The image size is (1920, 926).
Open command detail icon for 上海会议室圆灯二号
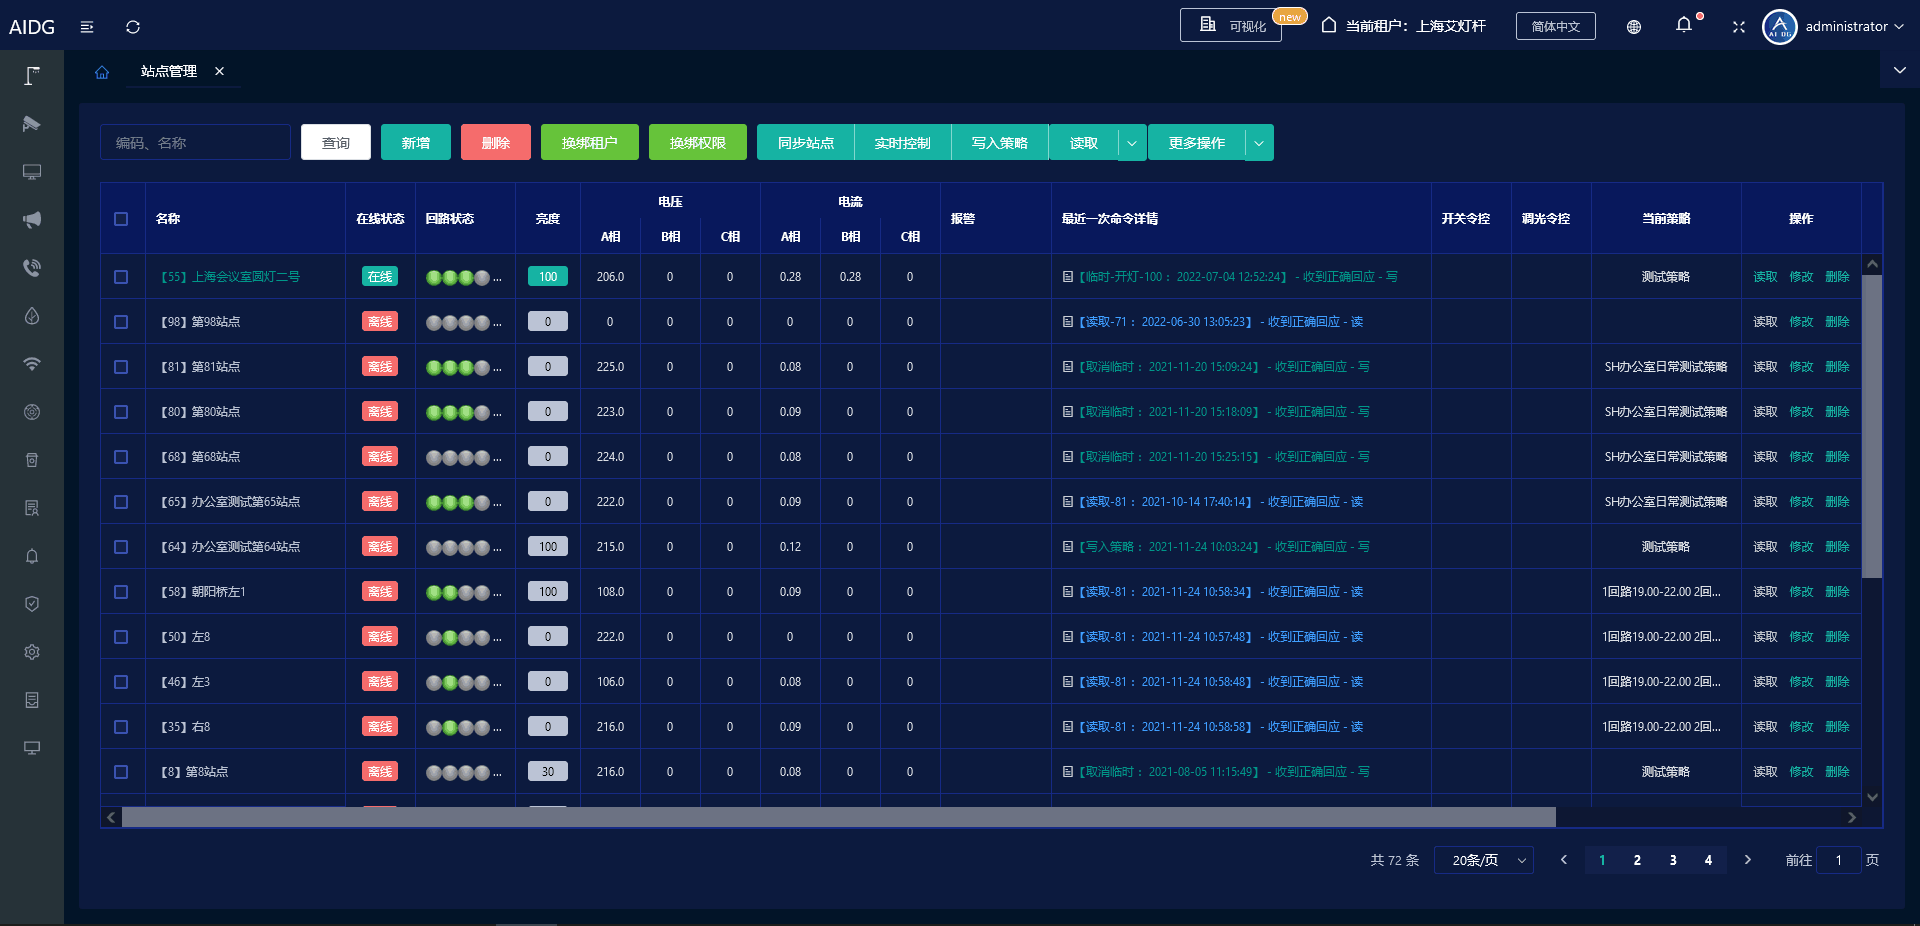coord(1068,277)
